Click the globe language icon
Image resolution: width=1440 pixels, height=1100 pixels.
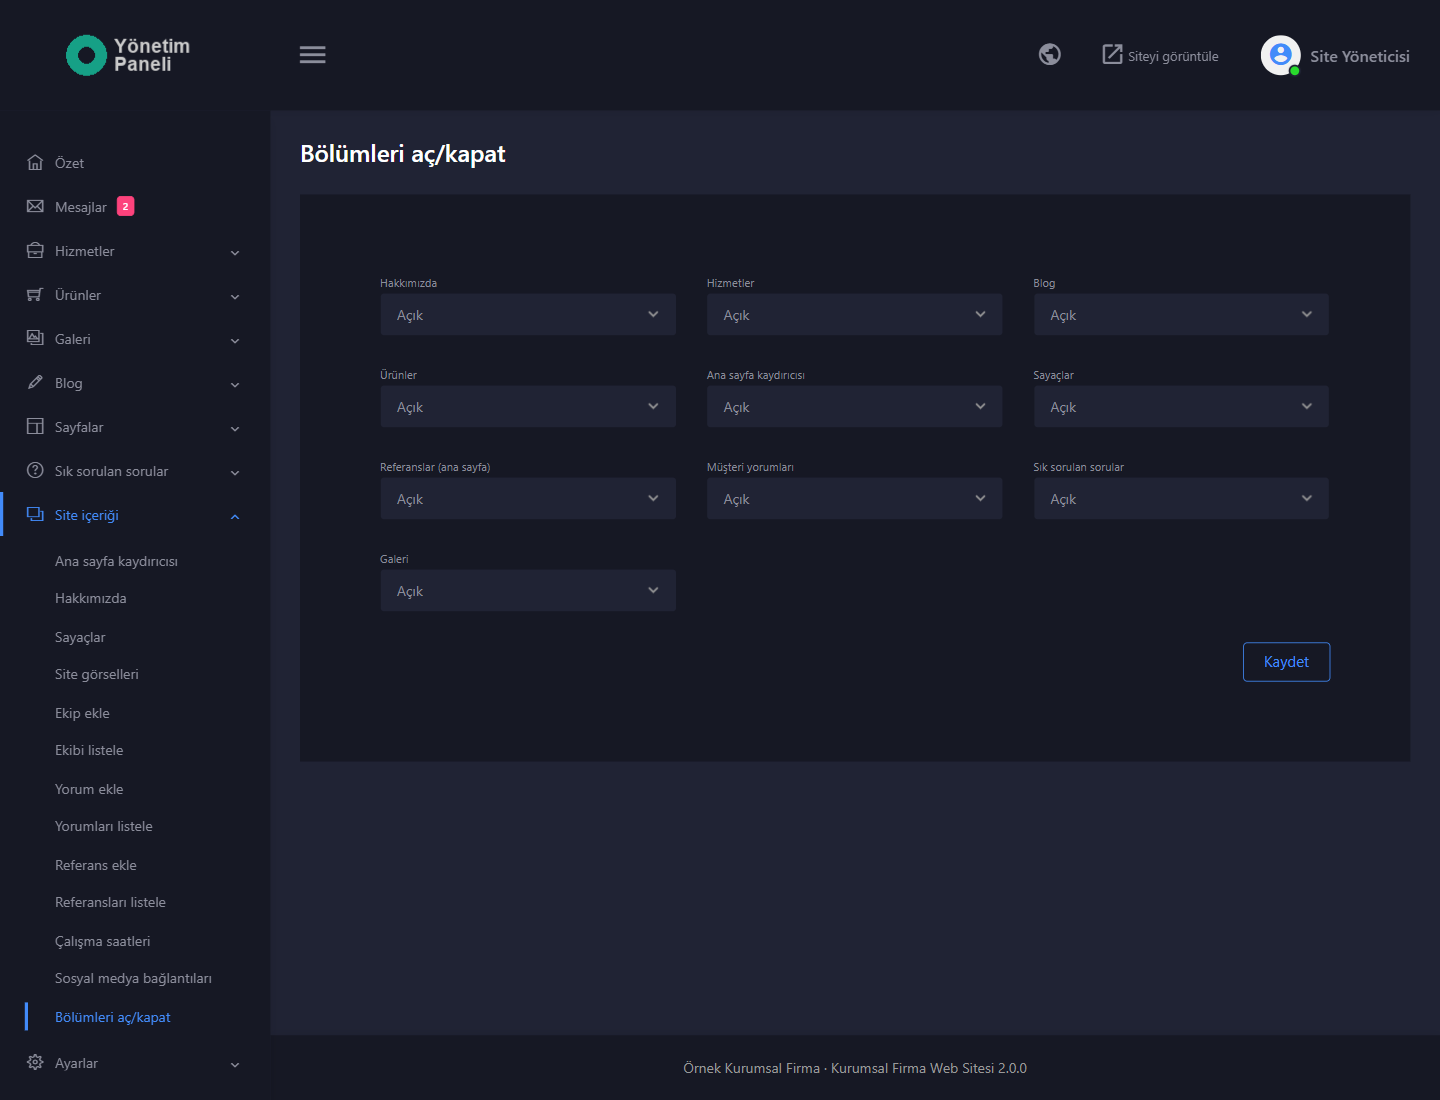tap(1050, 55)
